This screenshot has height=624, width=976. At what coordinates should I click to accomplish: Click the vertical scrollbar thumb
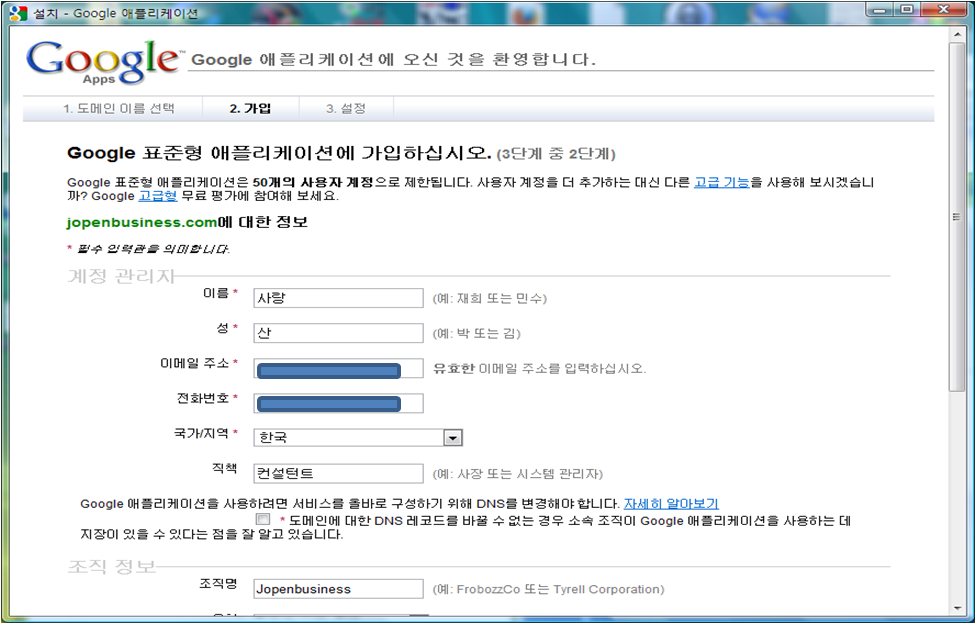pos(957,217)
